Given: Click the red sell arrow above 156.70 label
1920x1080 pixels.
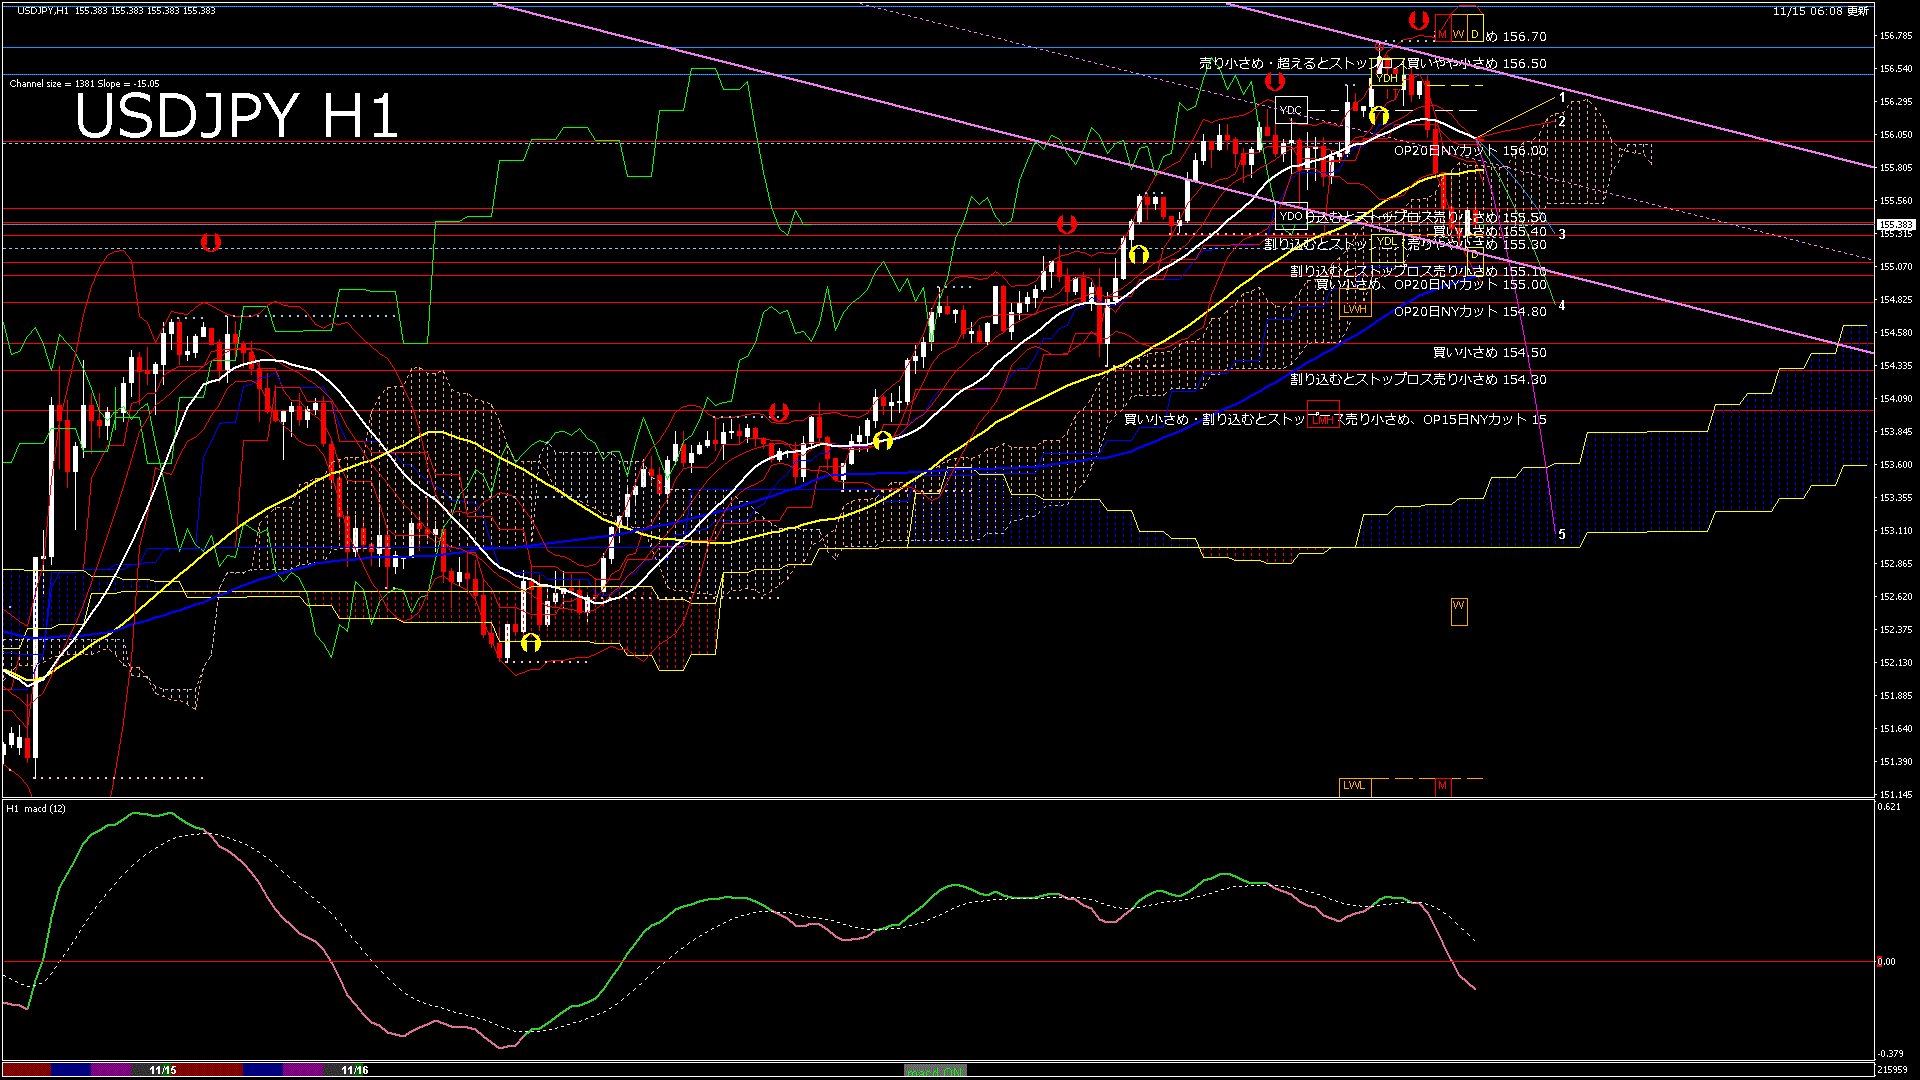Looking at the screenshot, I should point(1418,20).
